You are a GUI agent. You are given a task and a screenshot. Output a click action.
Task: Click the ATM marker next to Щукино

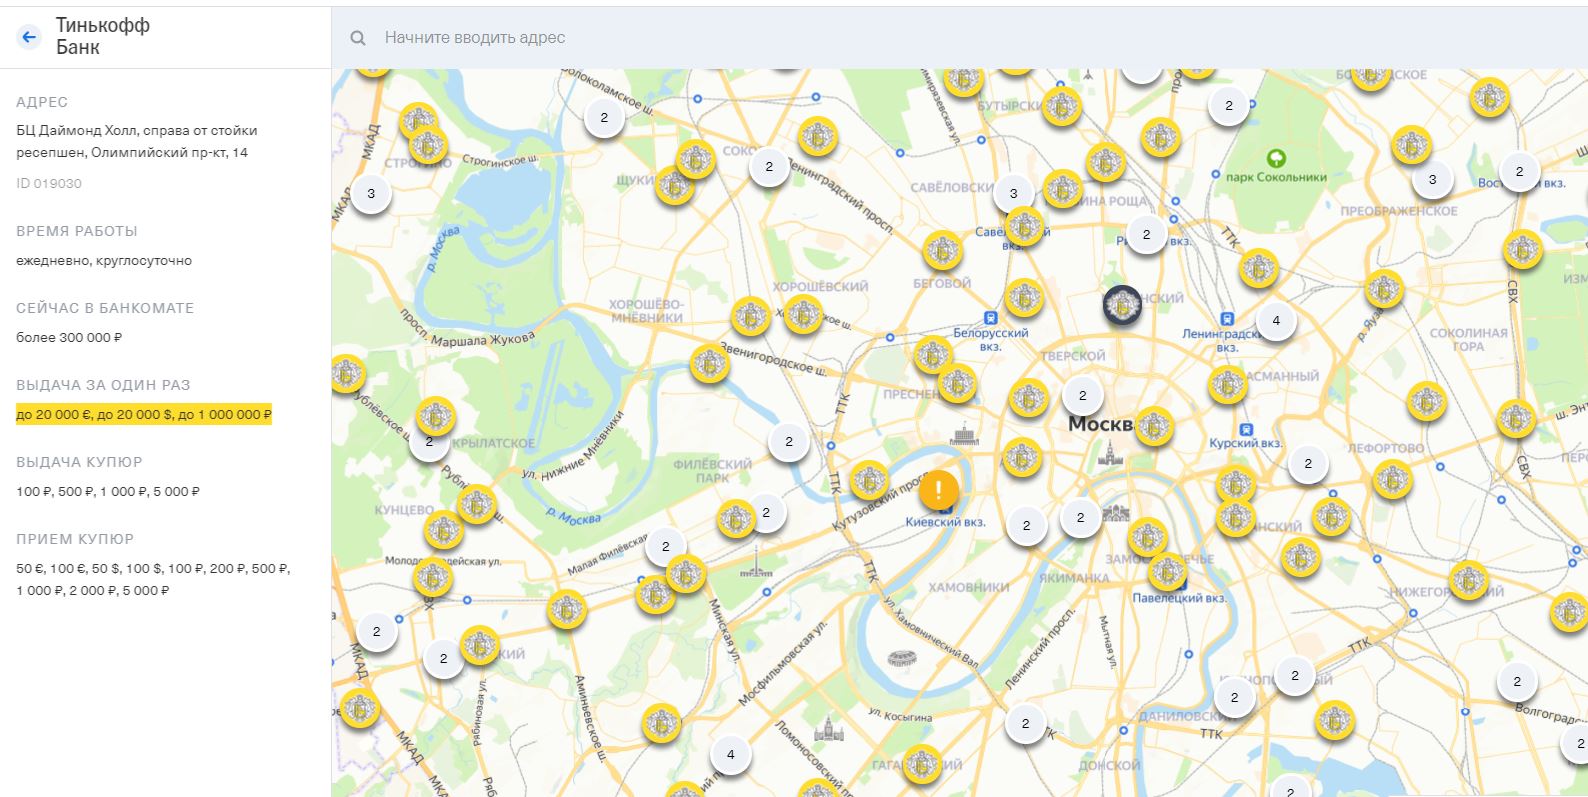[x=675, y=186]
